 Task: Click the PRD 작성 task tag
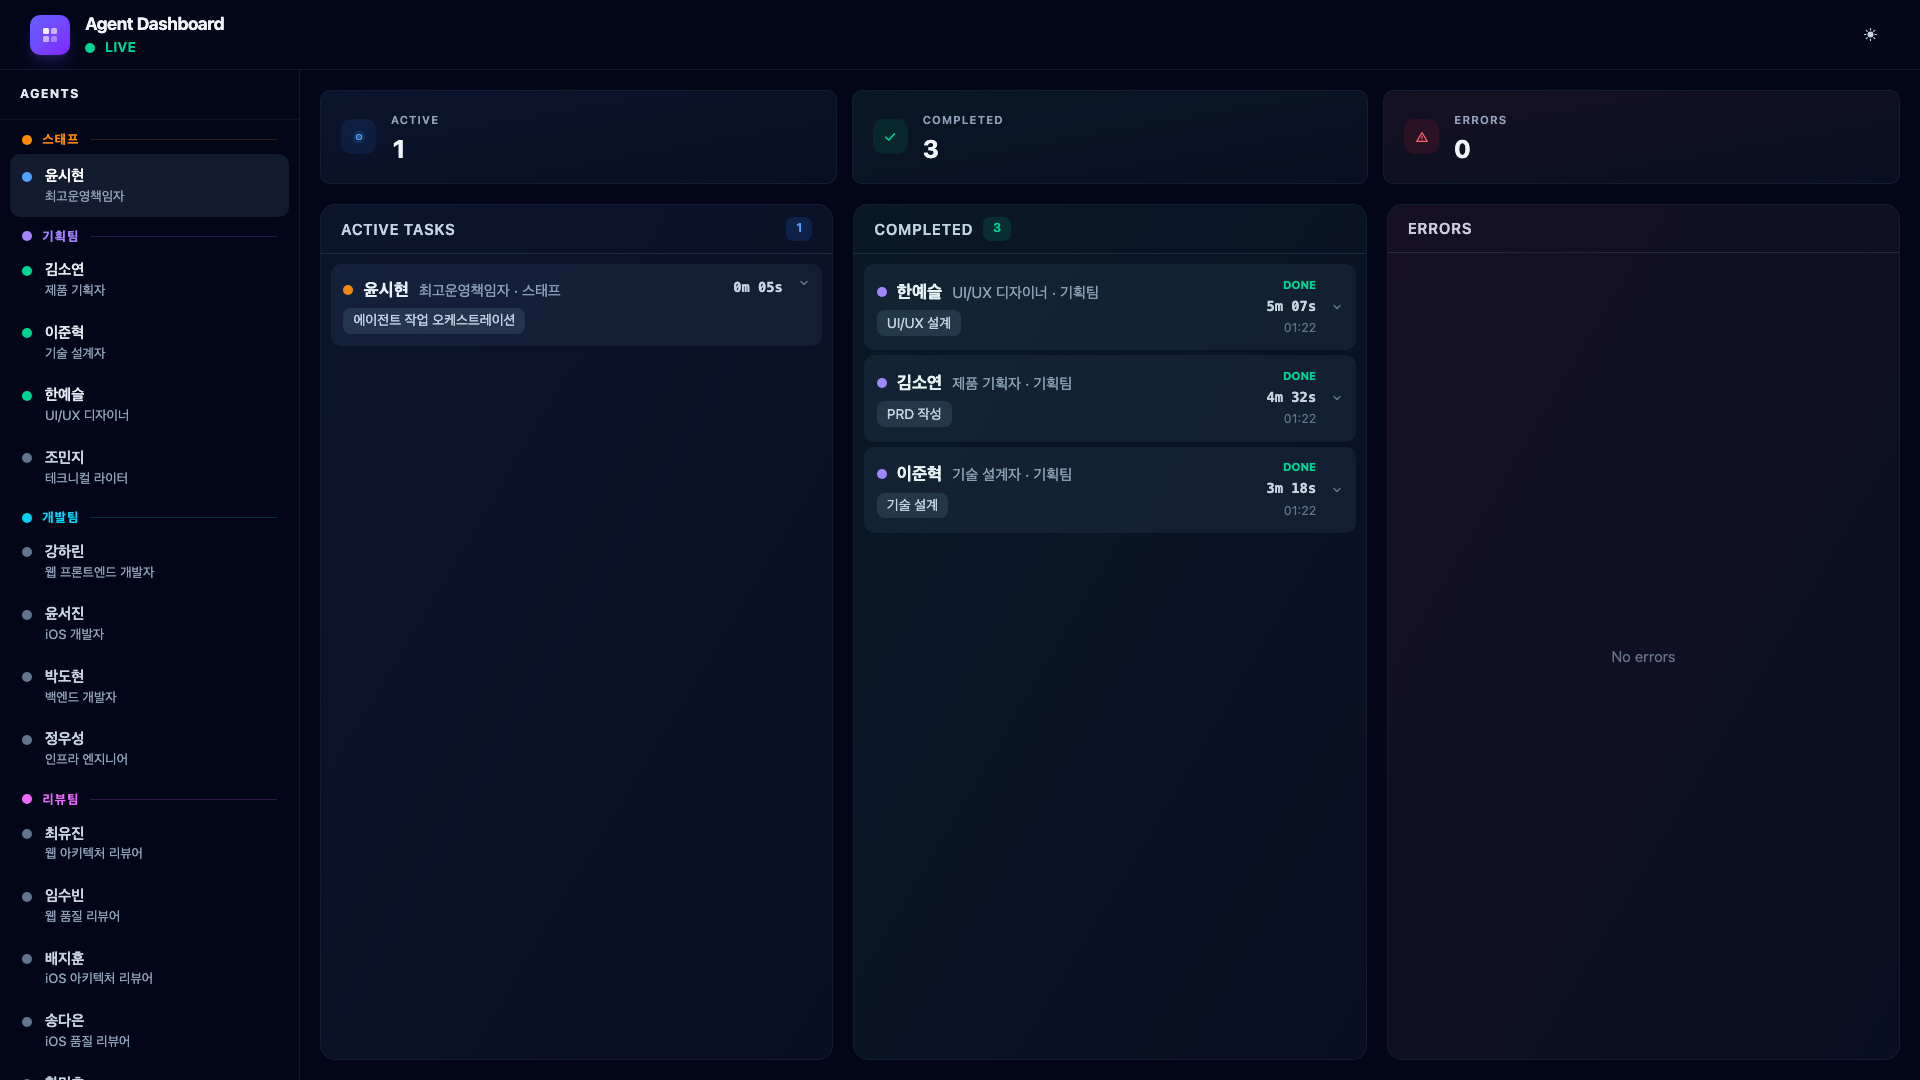[x=913, y=414]
